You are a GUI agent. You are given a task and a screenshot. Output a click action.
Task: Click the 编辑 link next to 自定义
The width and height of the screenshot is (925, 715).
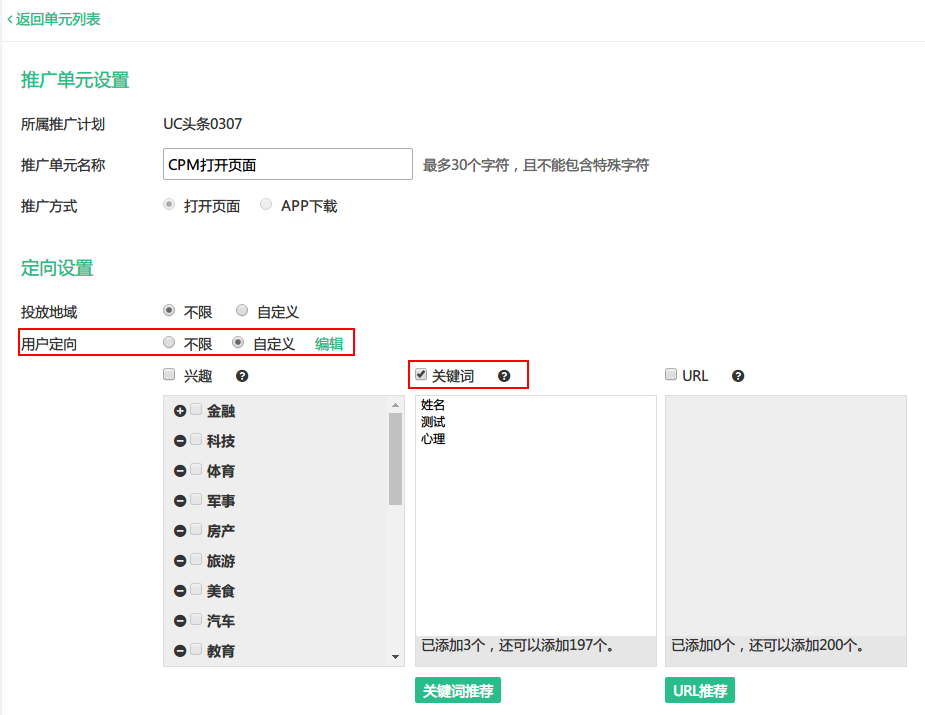tap(330, 342)
